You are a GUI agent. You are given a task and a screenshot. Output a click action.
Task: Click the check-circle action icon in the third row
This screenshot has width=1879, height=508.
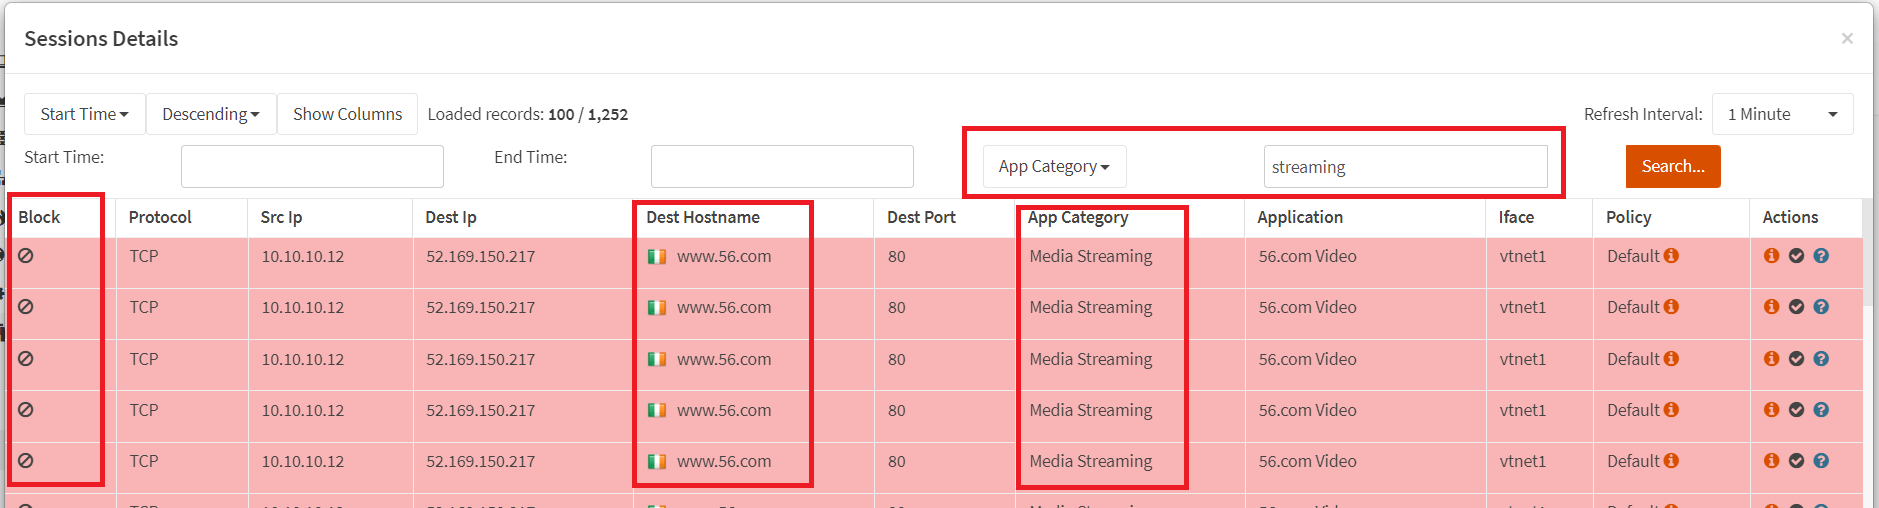coord(1797,359)
